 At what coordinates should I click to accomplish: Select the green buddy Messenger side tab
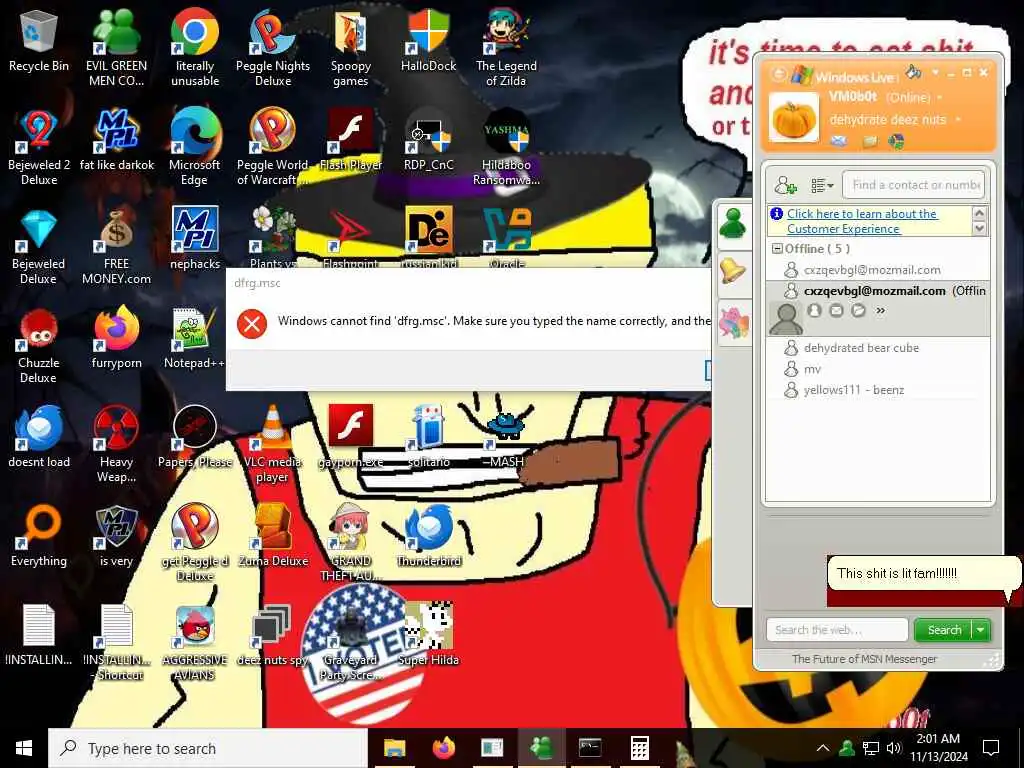734,225
